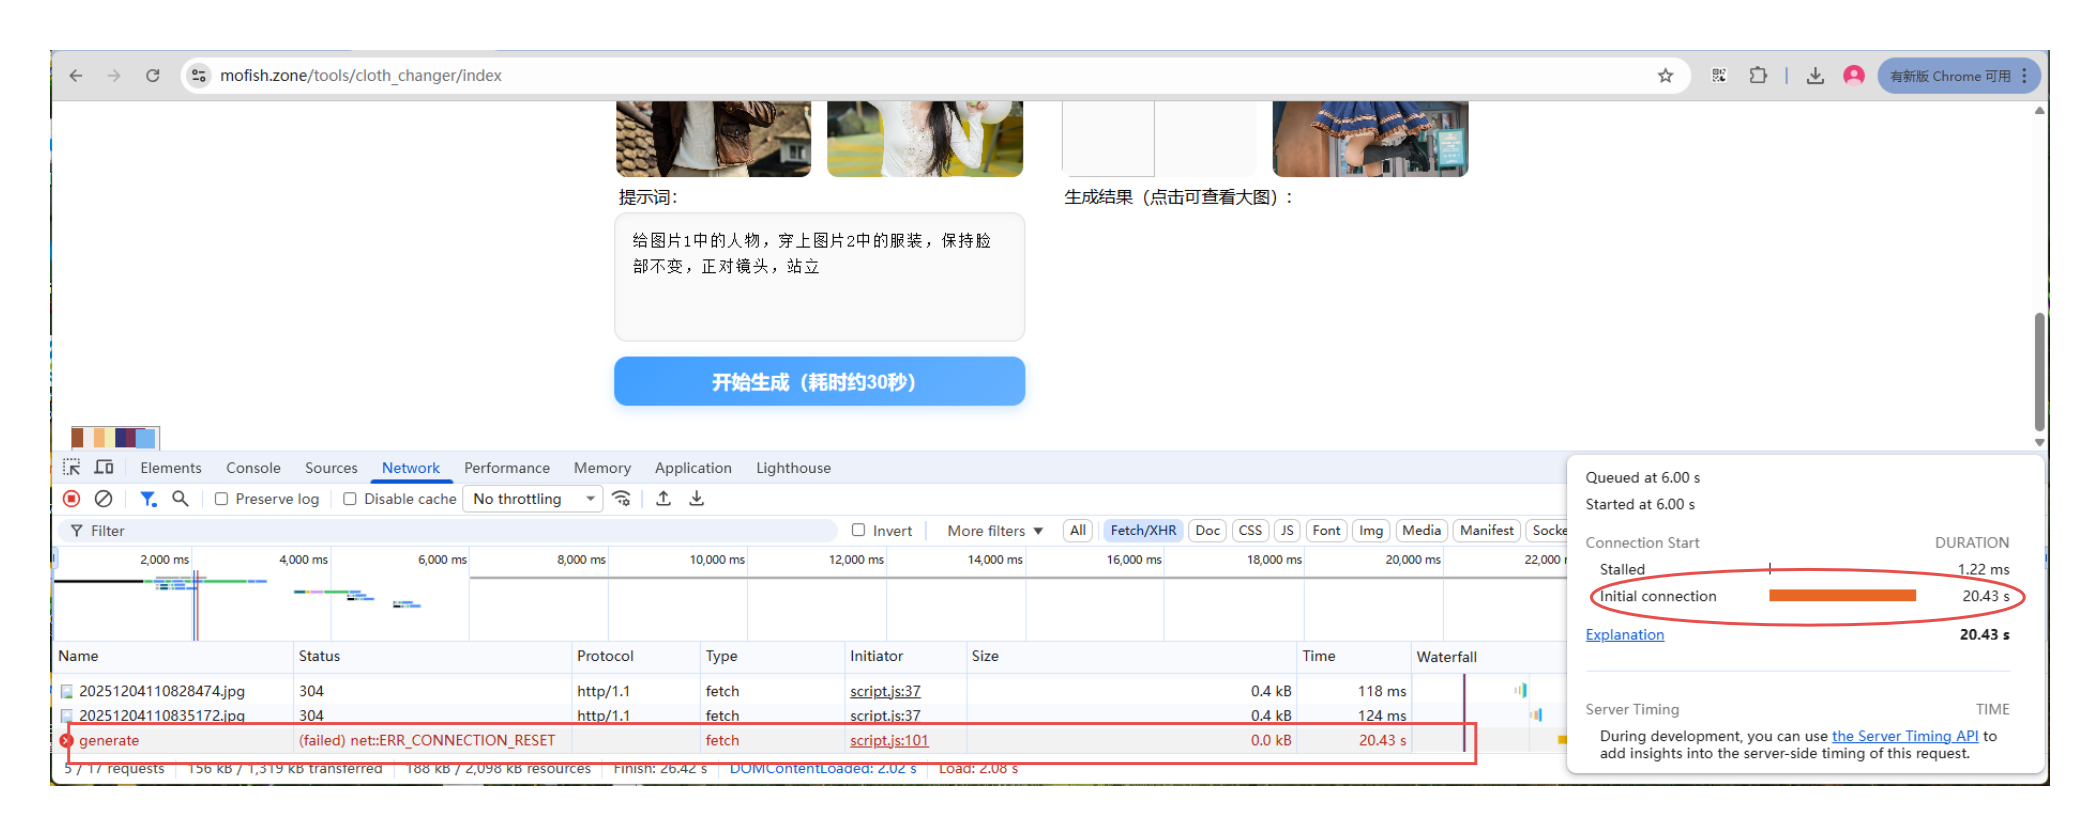Bookmark this page with star icon

pos(1665,76)
